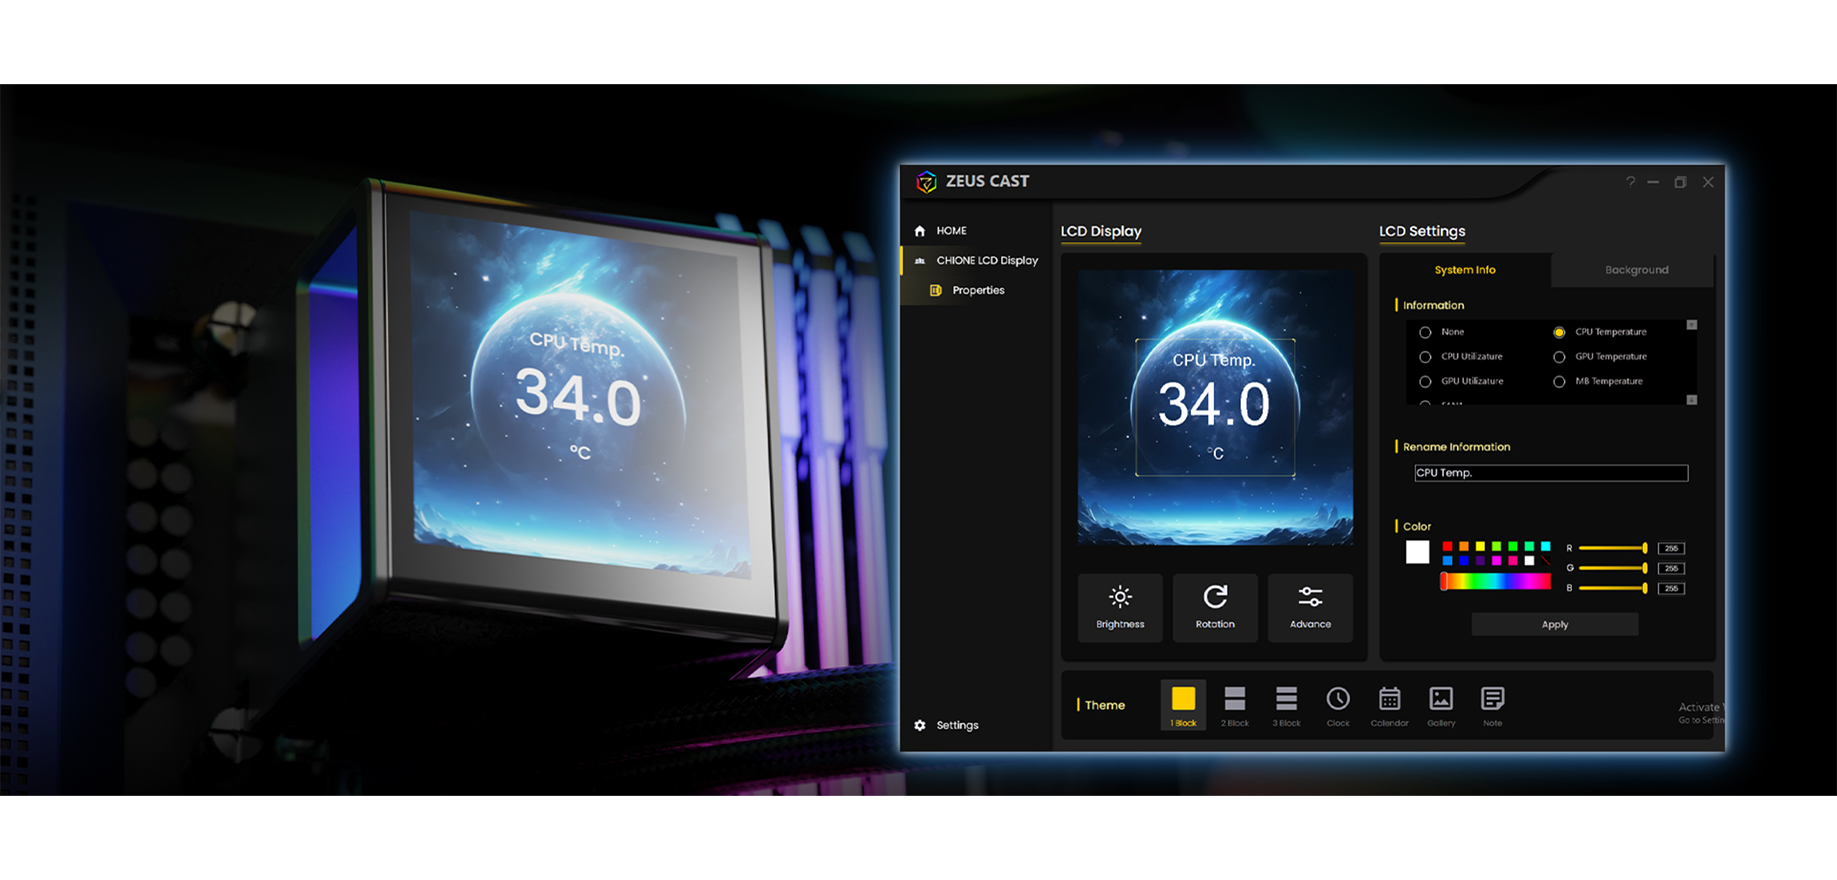Click the LCD Settings heading
The height and width of the screenshot is (880, 1837).
tap(1422, 231)
